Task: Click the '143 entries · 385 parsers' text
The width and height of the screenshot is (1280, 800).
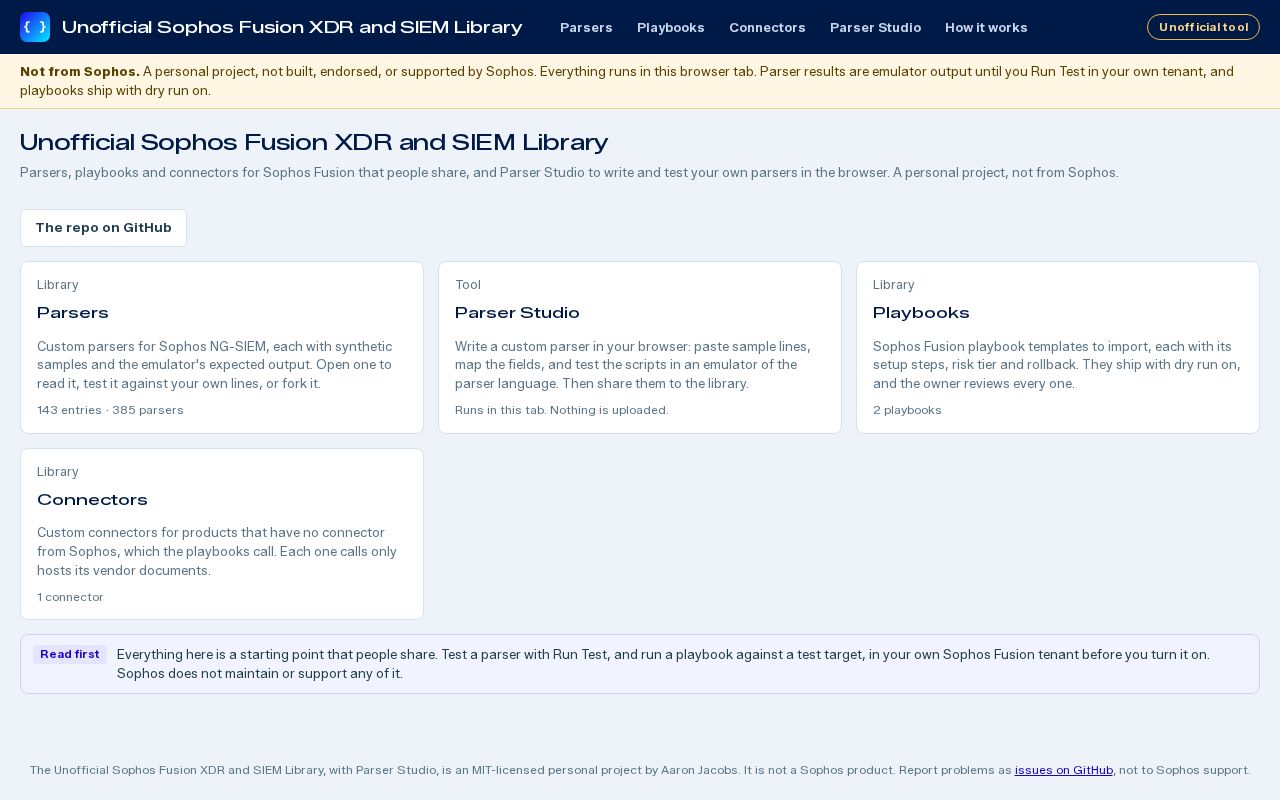Action: [x=110, y=410]
